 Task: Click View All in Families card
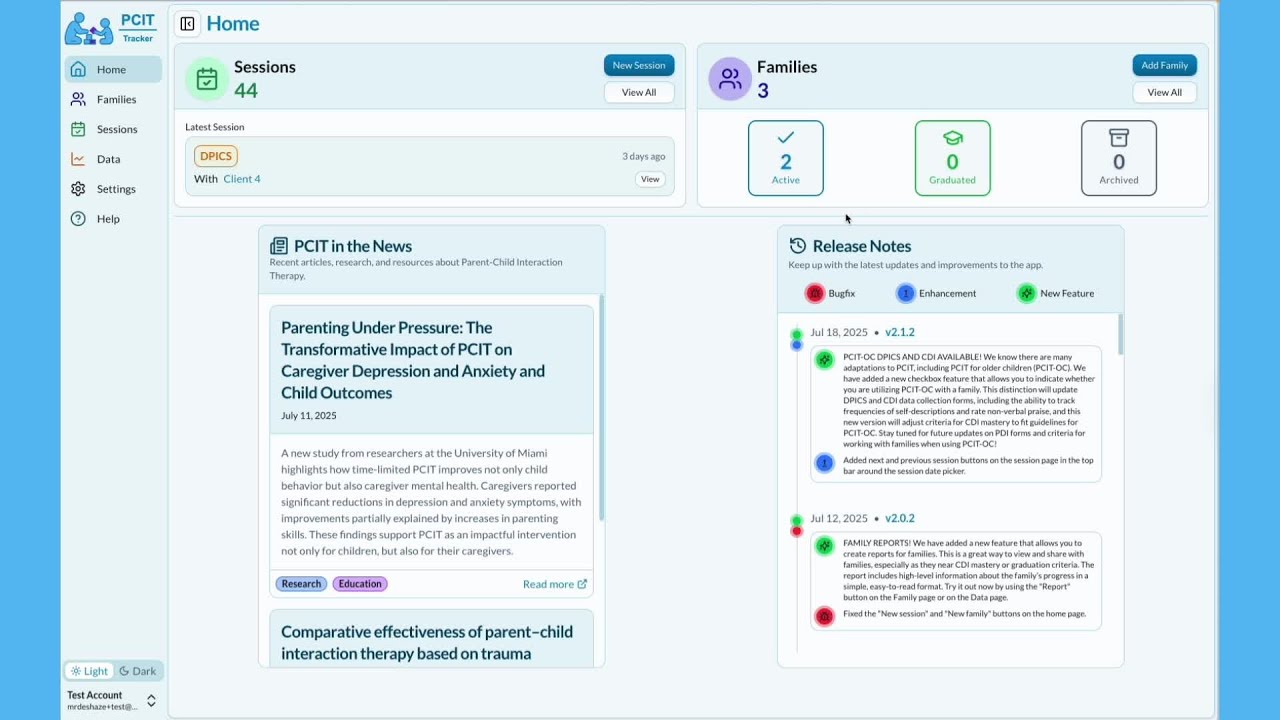point(1164,92)
